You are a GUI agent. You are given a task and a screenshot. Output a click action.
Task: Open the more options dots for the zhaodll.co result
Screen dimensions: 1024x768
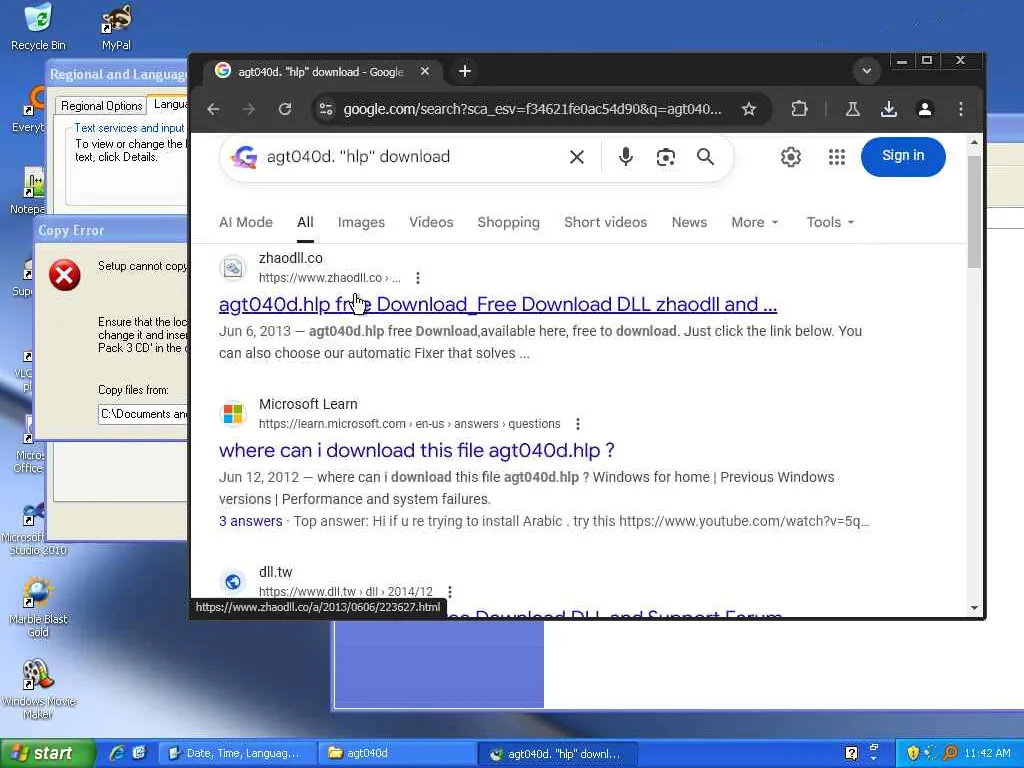418,278
